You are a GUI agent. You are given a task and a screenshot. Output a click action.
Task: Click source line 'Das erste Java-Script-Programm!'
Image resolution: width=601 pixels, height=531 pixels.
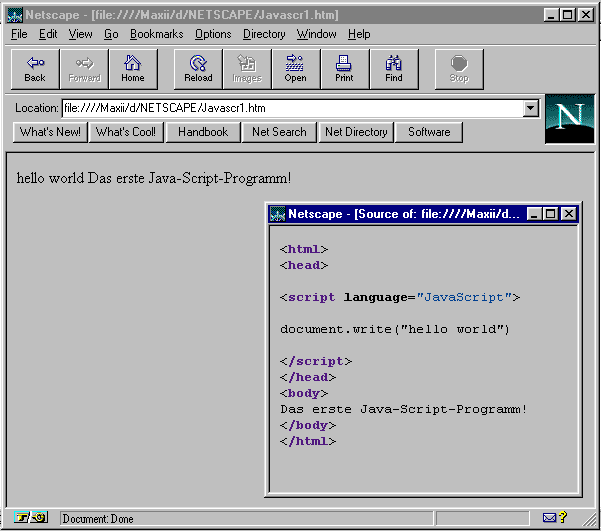coord(404,409)
